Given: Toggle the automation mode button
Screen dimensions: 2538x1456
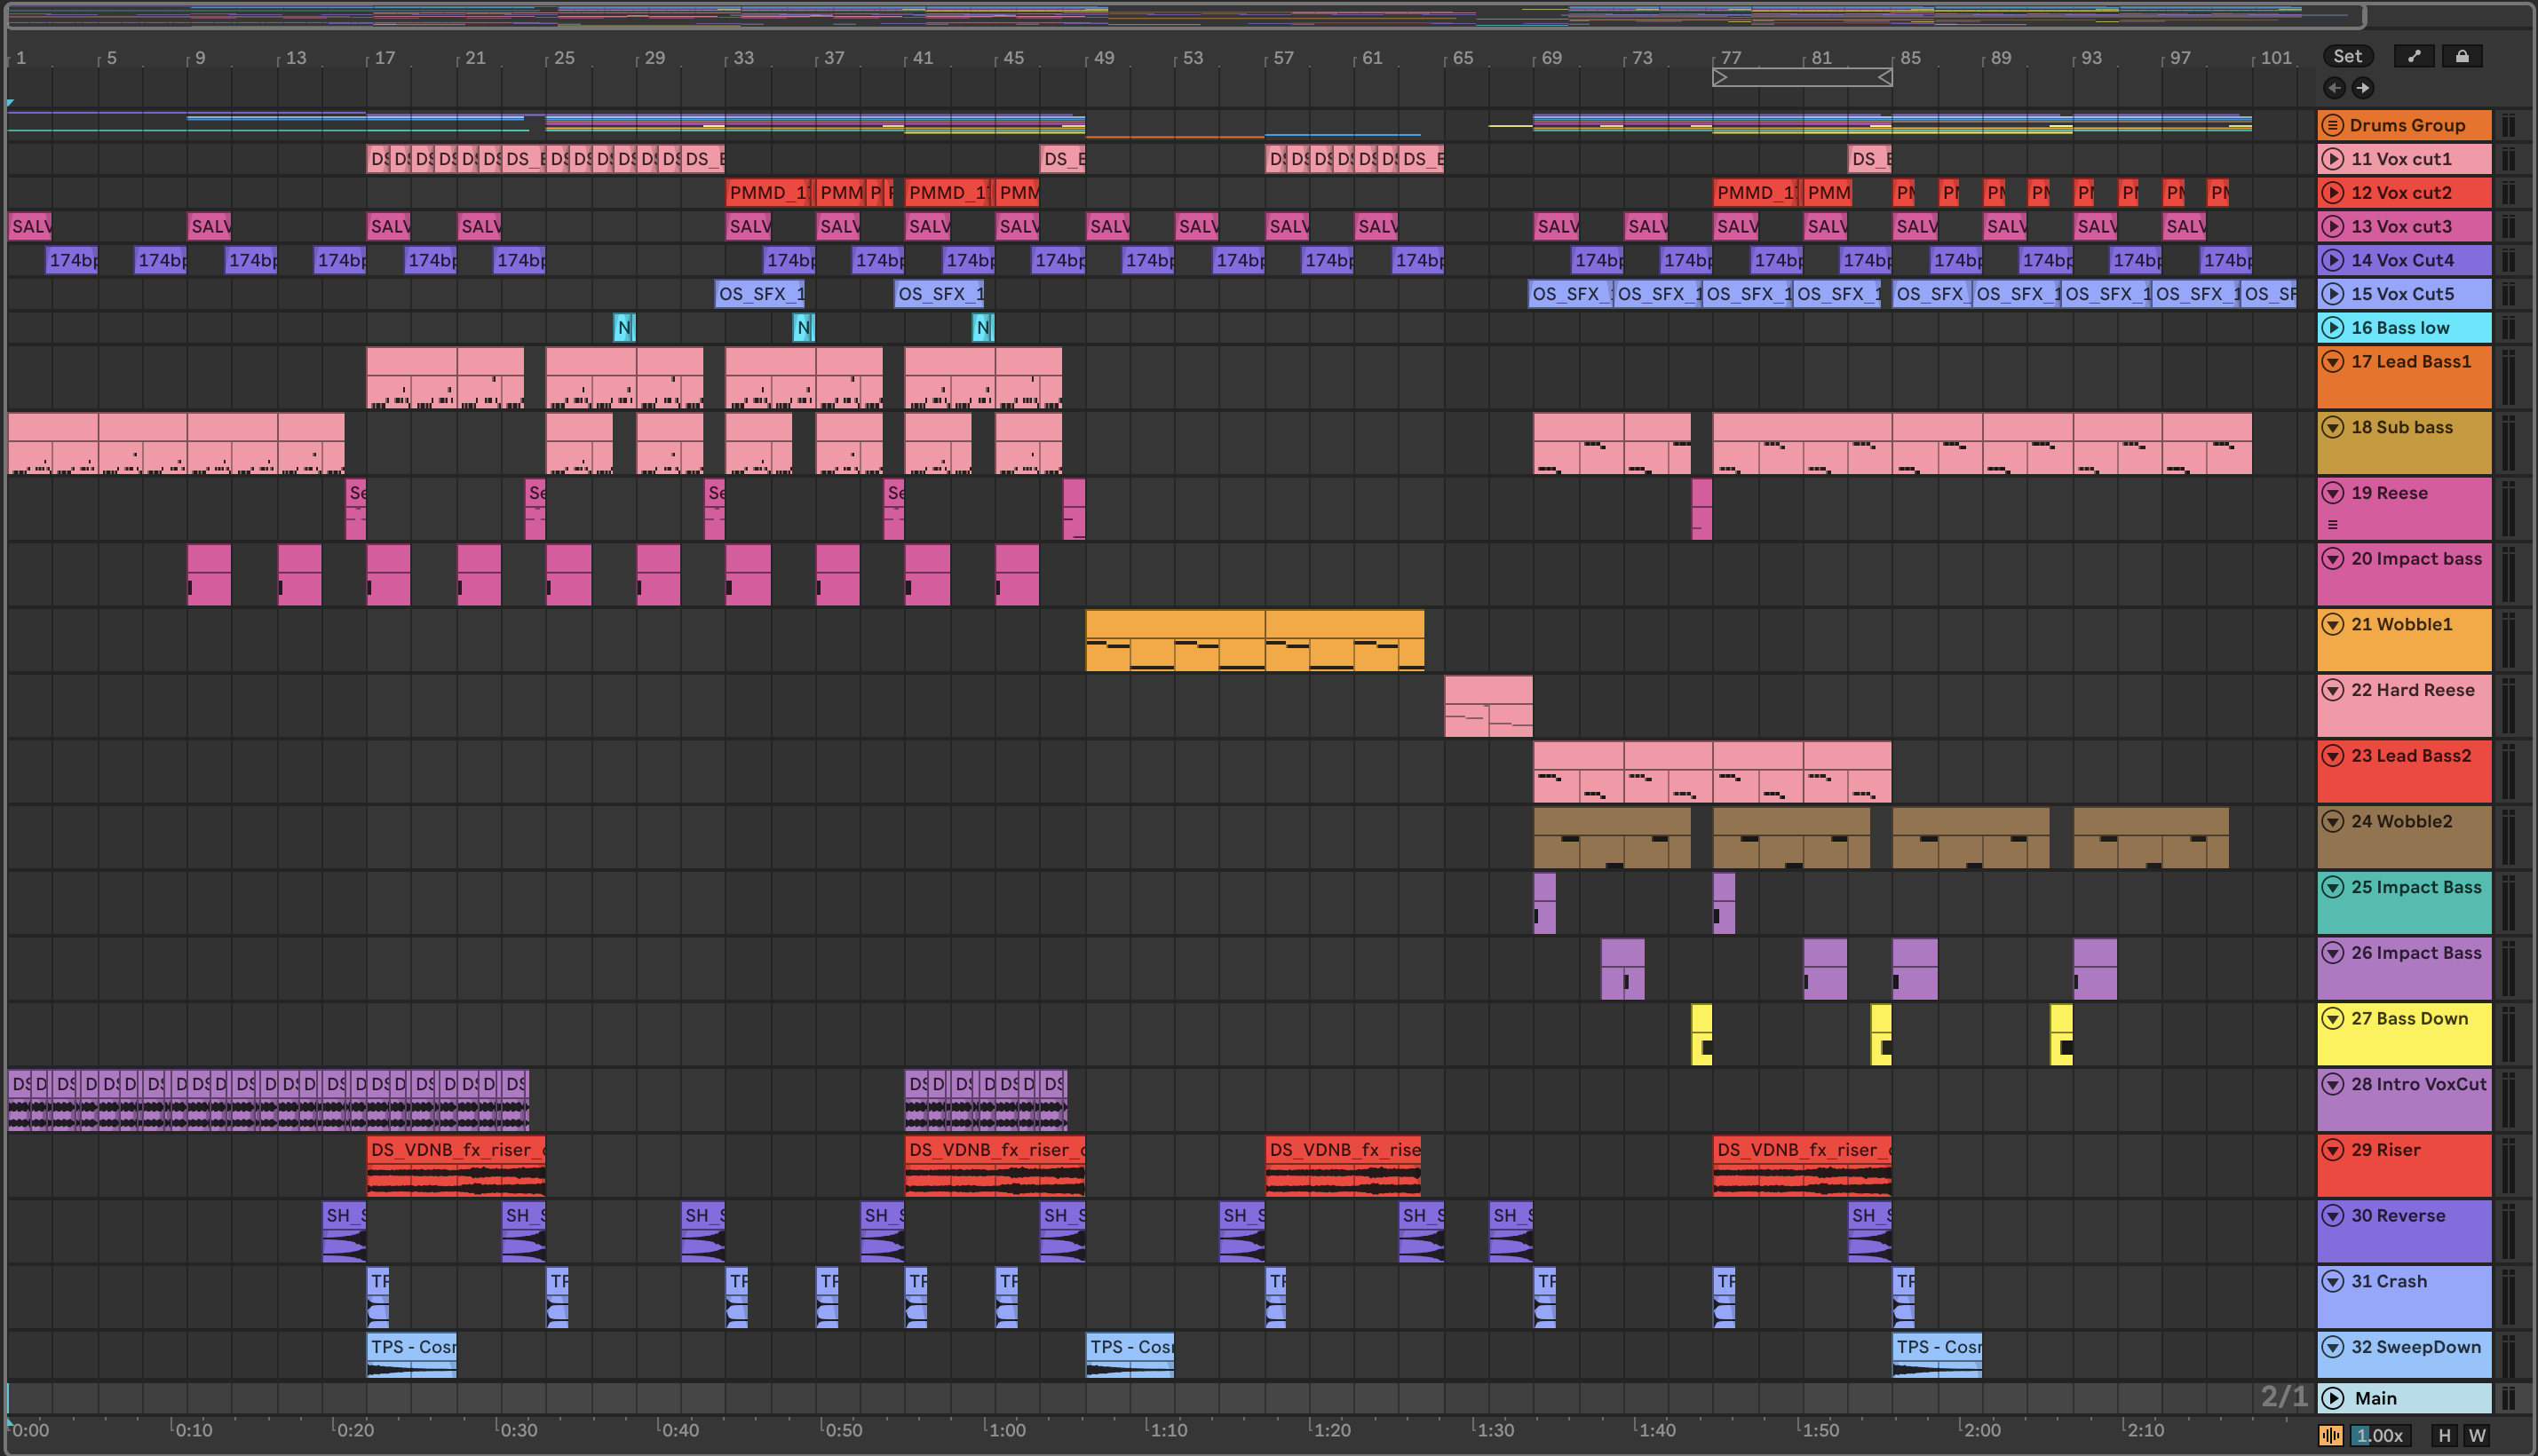Looking at the screenshot, I should click(2413, 56).
